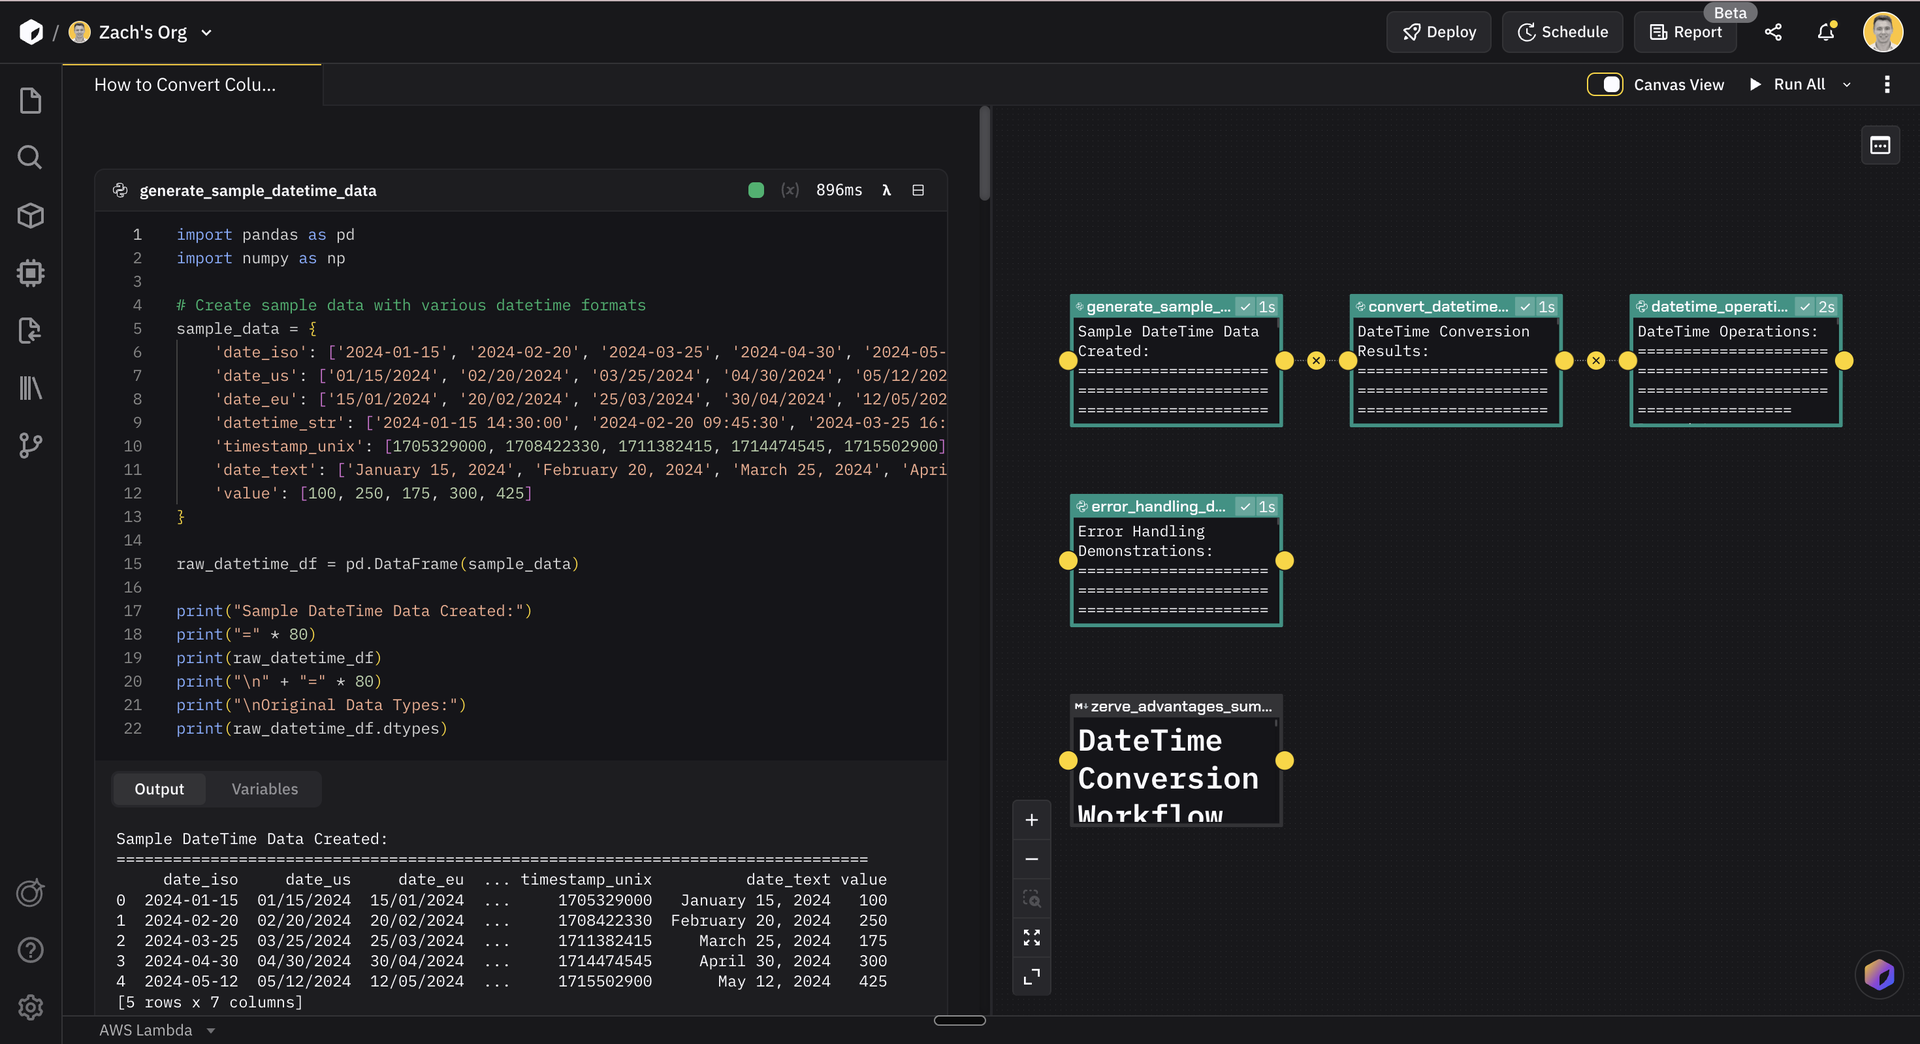Zoom in on the canvas
Image resolution: width=1920 pixels, height=1044 pixels.
pos(1032,820)
